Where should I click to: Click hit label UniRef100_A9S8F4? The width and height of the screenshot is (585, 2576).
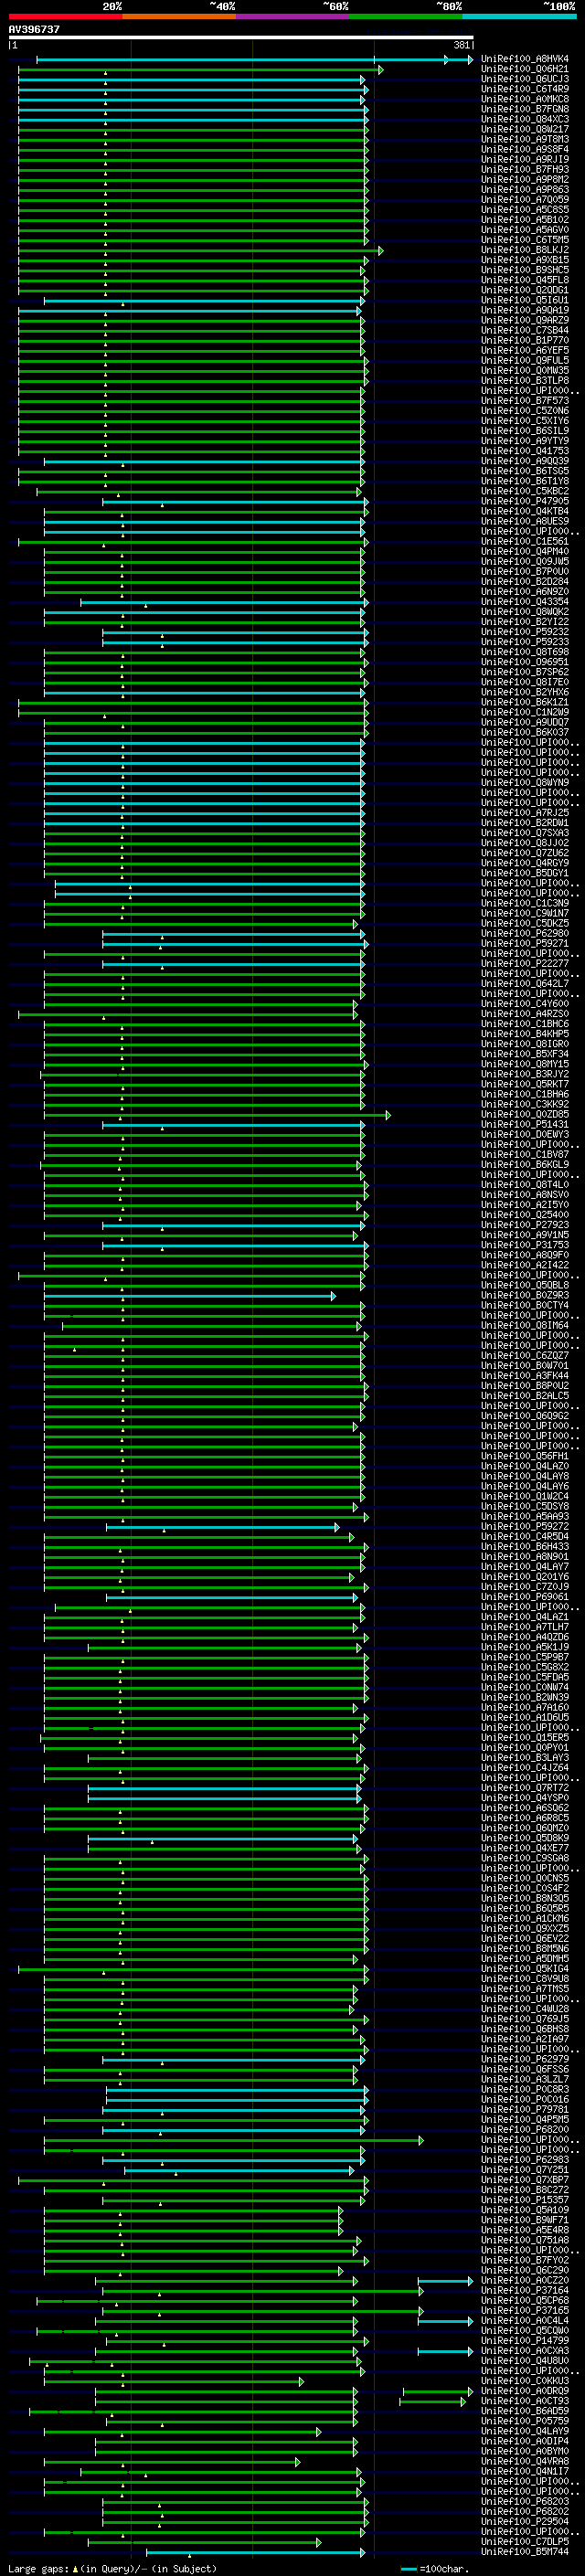[x=525, y=149]
